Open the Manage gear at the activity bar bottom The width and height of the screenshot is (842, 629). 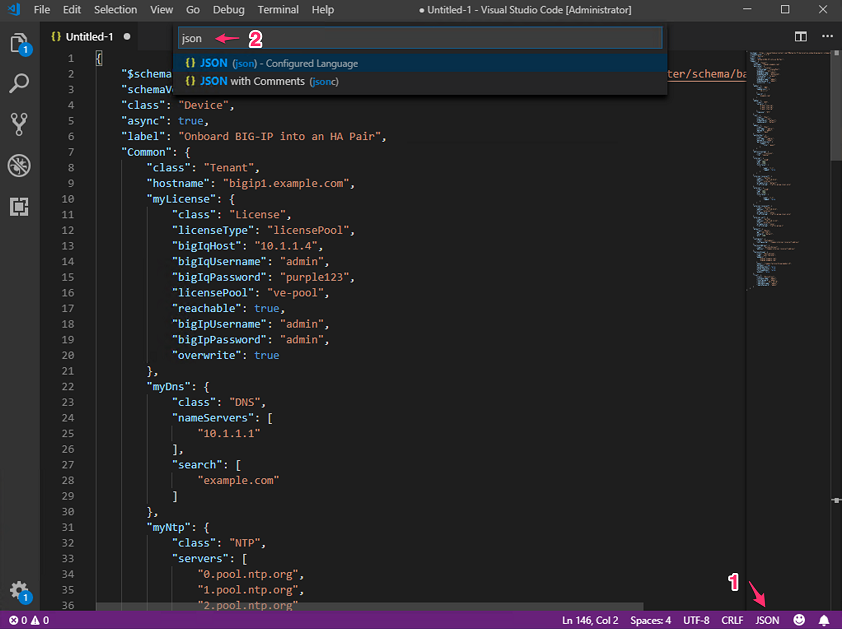click(x=19, y=591)
